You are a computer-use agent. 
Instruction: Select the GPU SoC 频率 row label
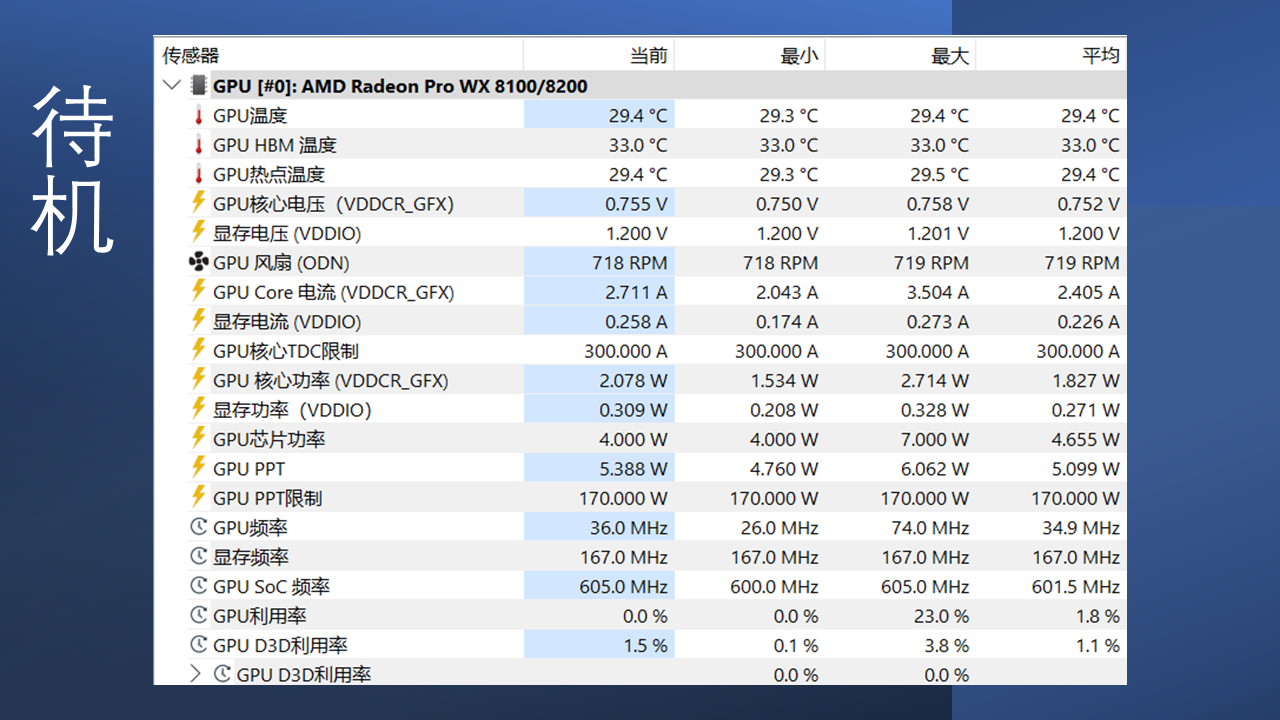point(271,586)
